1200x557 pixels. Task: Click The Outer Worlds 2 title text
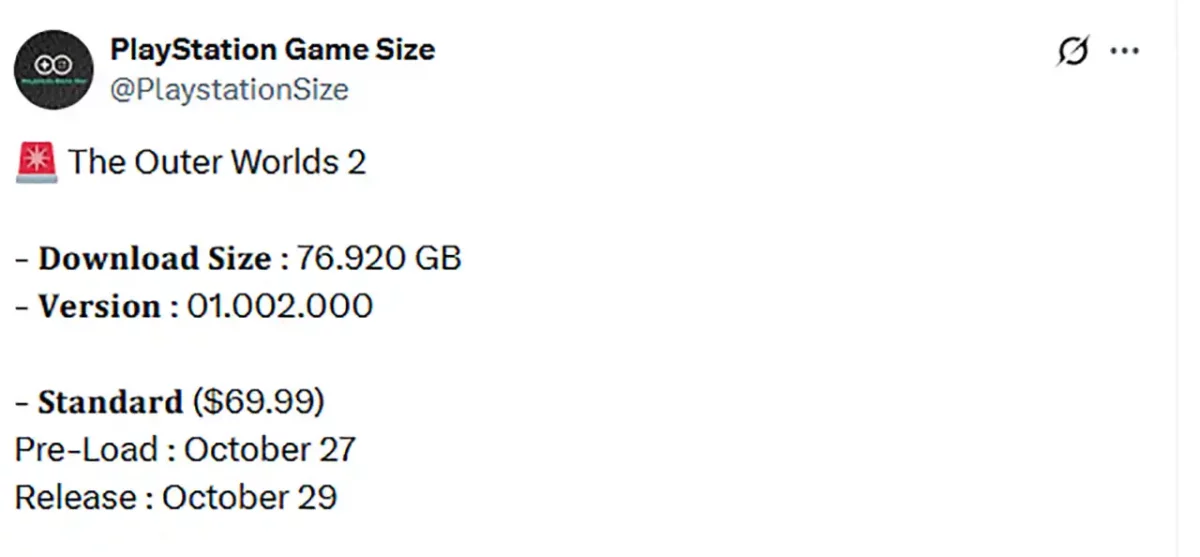click(x=218, y=162)
